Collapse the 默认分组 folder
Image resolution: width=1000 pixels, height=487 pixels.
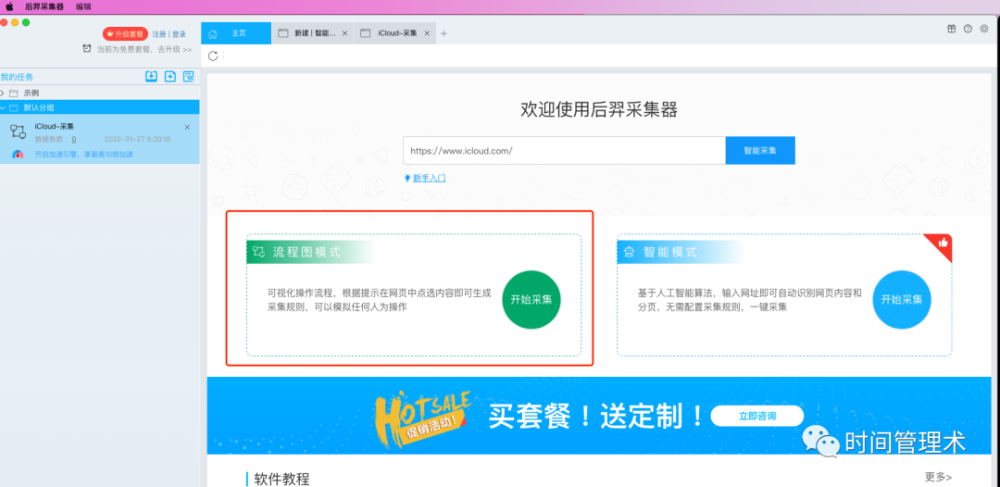tap(3, 108)
